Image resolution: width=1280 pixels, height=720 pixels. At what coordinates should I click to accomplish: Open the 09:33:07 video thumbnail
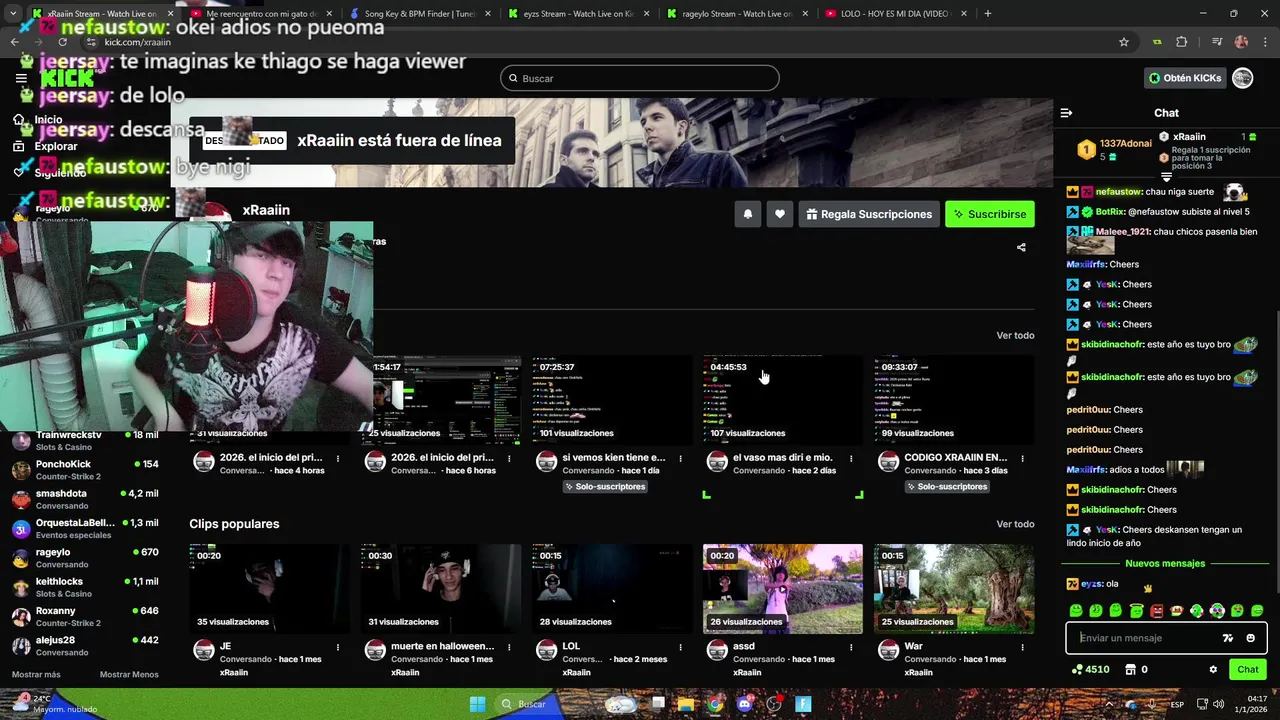(x=953, y=399)
